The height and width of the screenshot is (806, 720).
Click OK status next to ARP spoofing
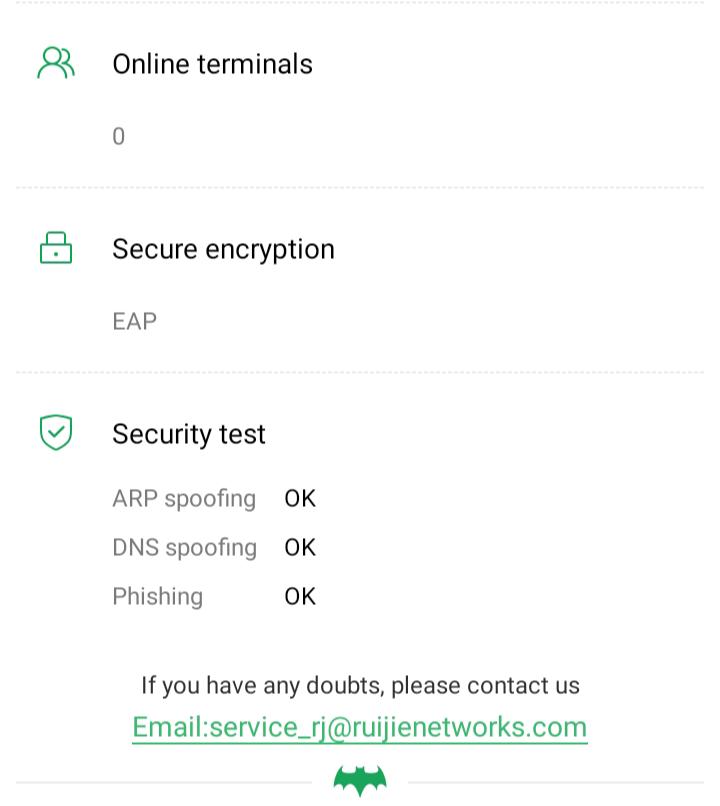tap(300, 498)
